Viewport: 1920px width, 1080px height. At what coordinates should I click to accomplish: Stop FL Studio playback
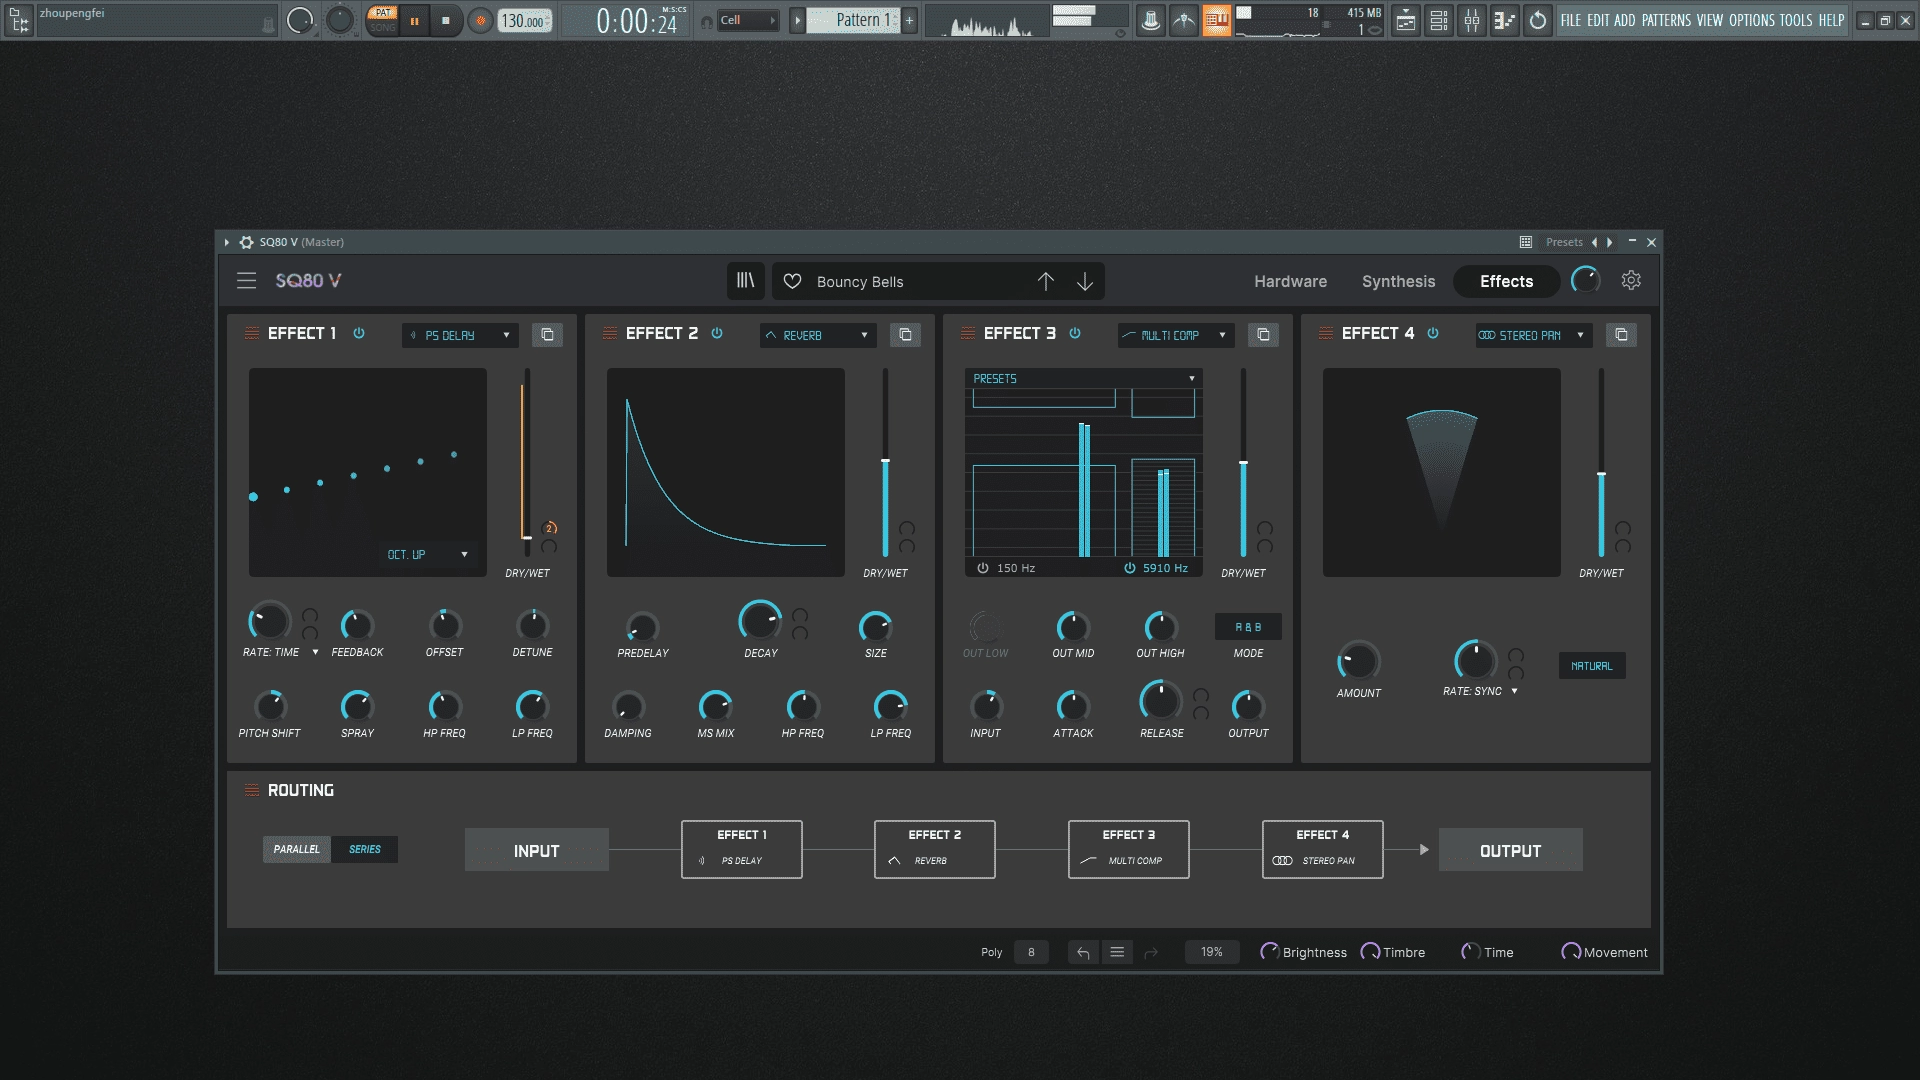pos(446,20)
